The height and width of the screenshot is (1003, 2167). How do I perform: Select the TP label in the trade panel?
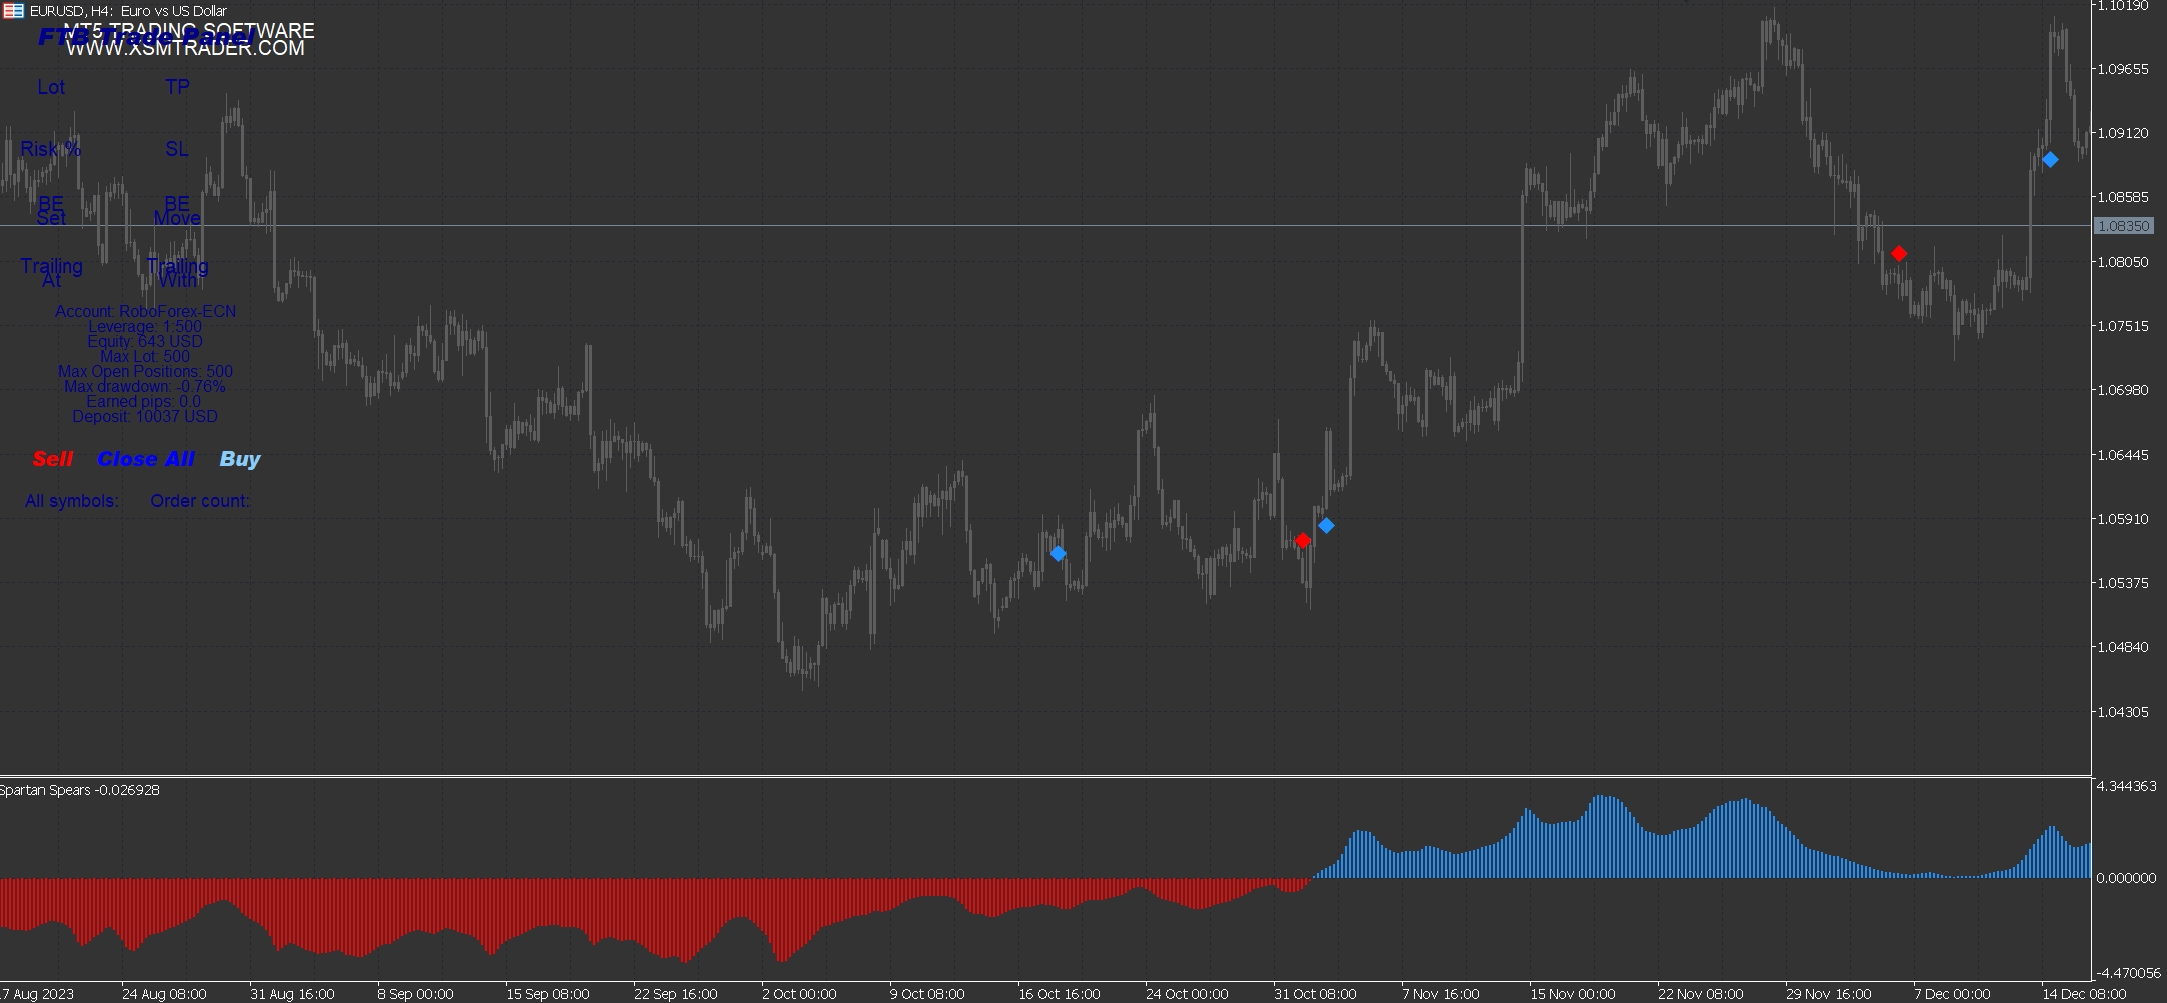coord(177,87)
